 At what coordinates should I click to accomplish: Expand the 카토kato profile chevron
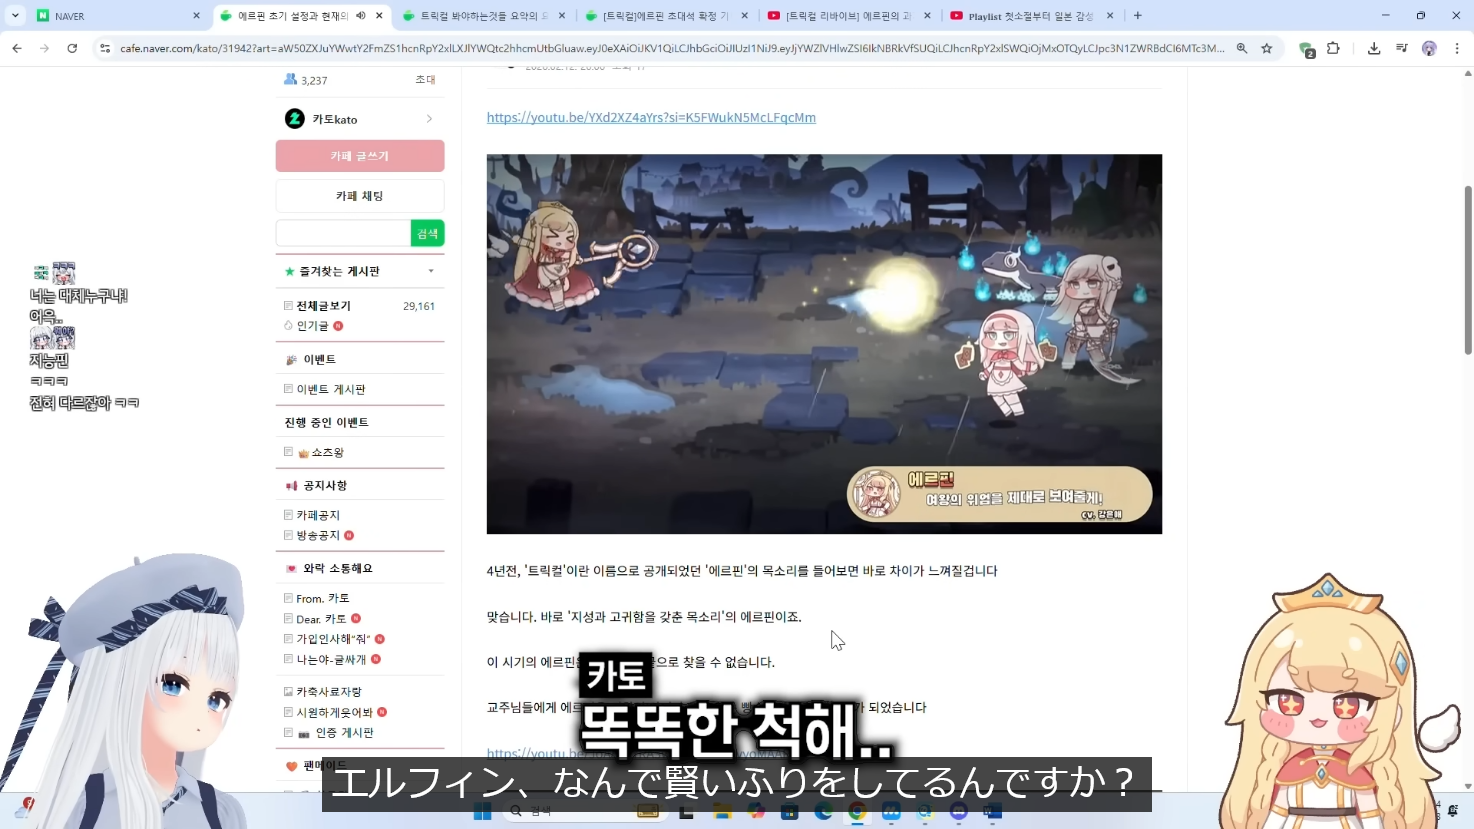tap(429, 119)
